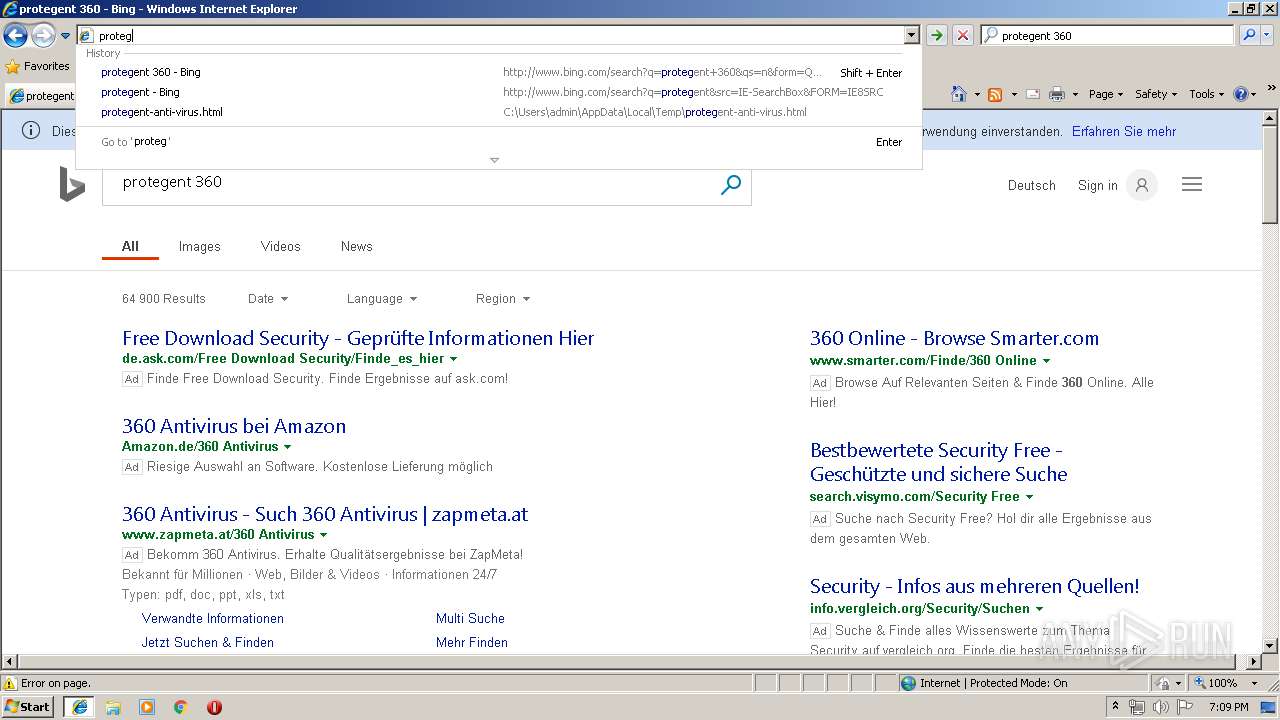Open '360 Online - Browse Smarter.com' ad
Screen dimensions: 1280x720
954,338
